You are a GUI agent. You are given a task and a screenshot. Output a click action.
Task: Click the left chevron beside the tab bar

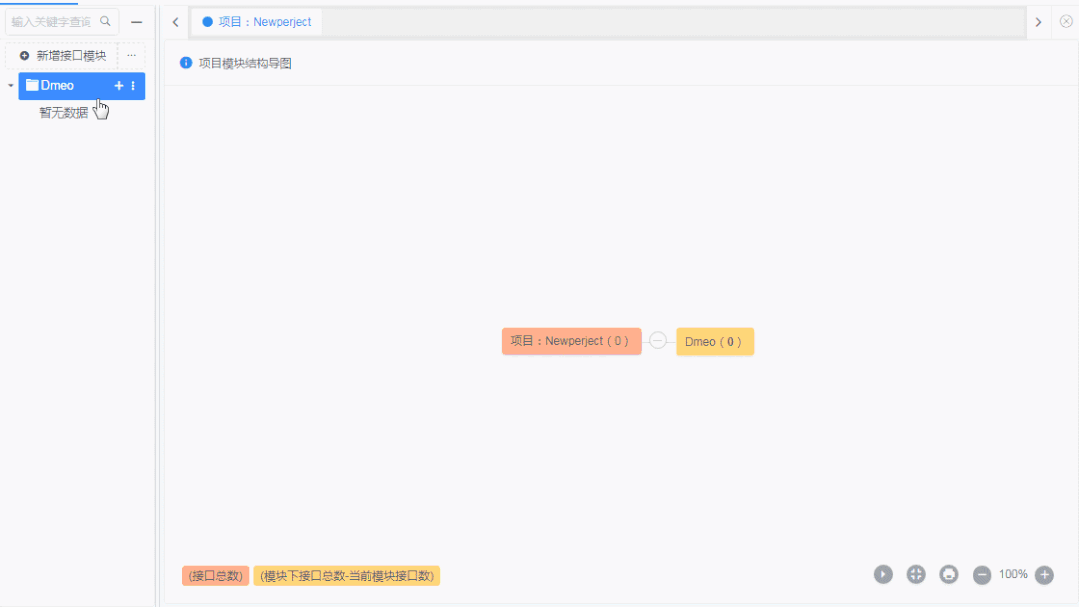(175, 21)
